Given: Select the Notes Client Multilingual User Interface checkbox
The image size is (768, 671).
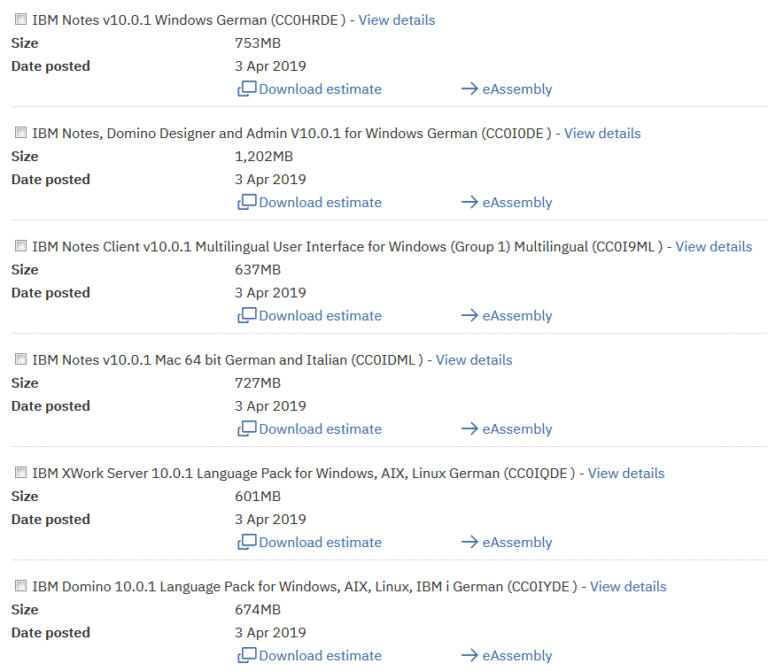Looking at the screenshot, I should click(x=21, y=245).
